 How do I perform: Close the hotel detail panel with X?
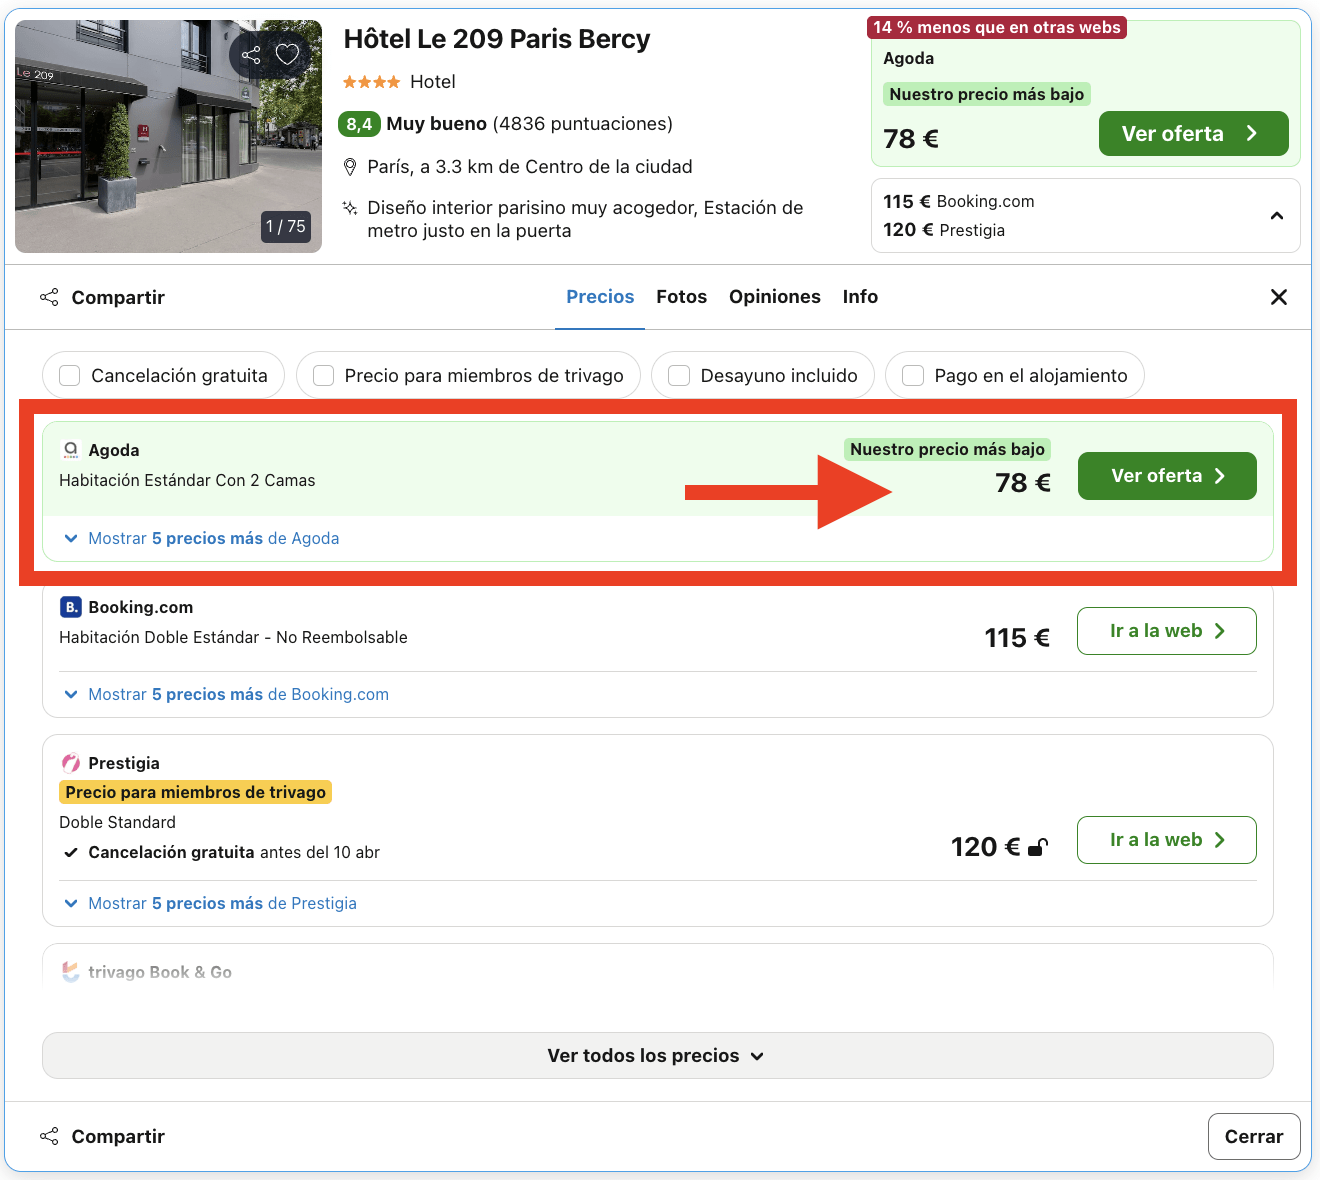tap(1278, 297)
